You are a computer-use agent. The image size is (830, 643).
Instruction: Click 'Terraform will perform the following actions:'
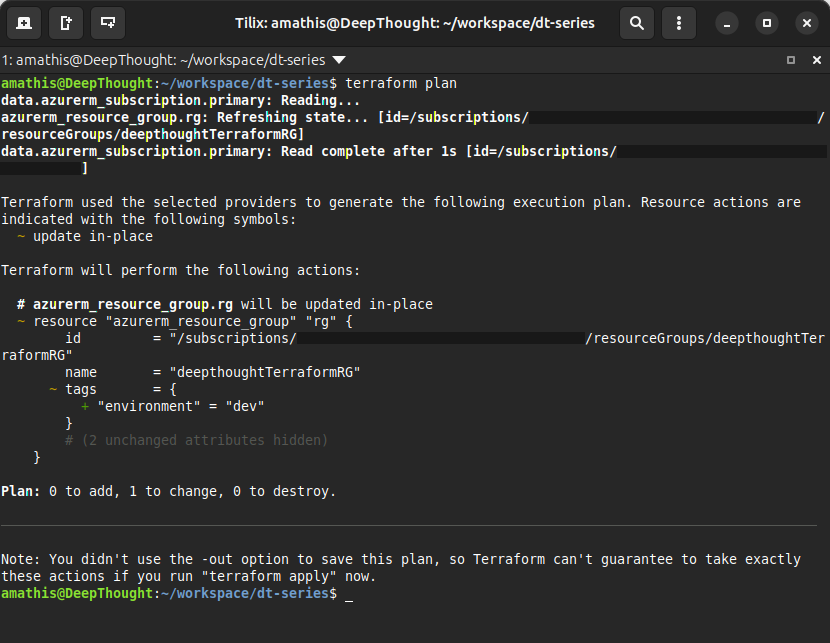coord(181,270)
